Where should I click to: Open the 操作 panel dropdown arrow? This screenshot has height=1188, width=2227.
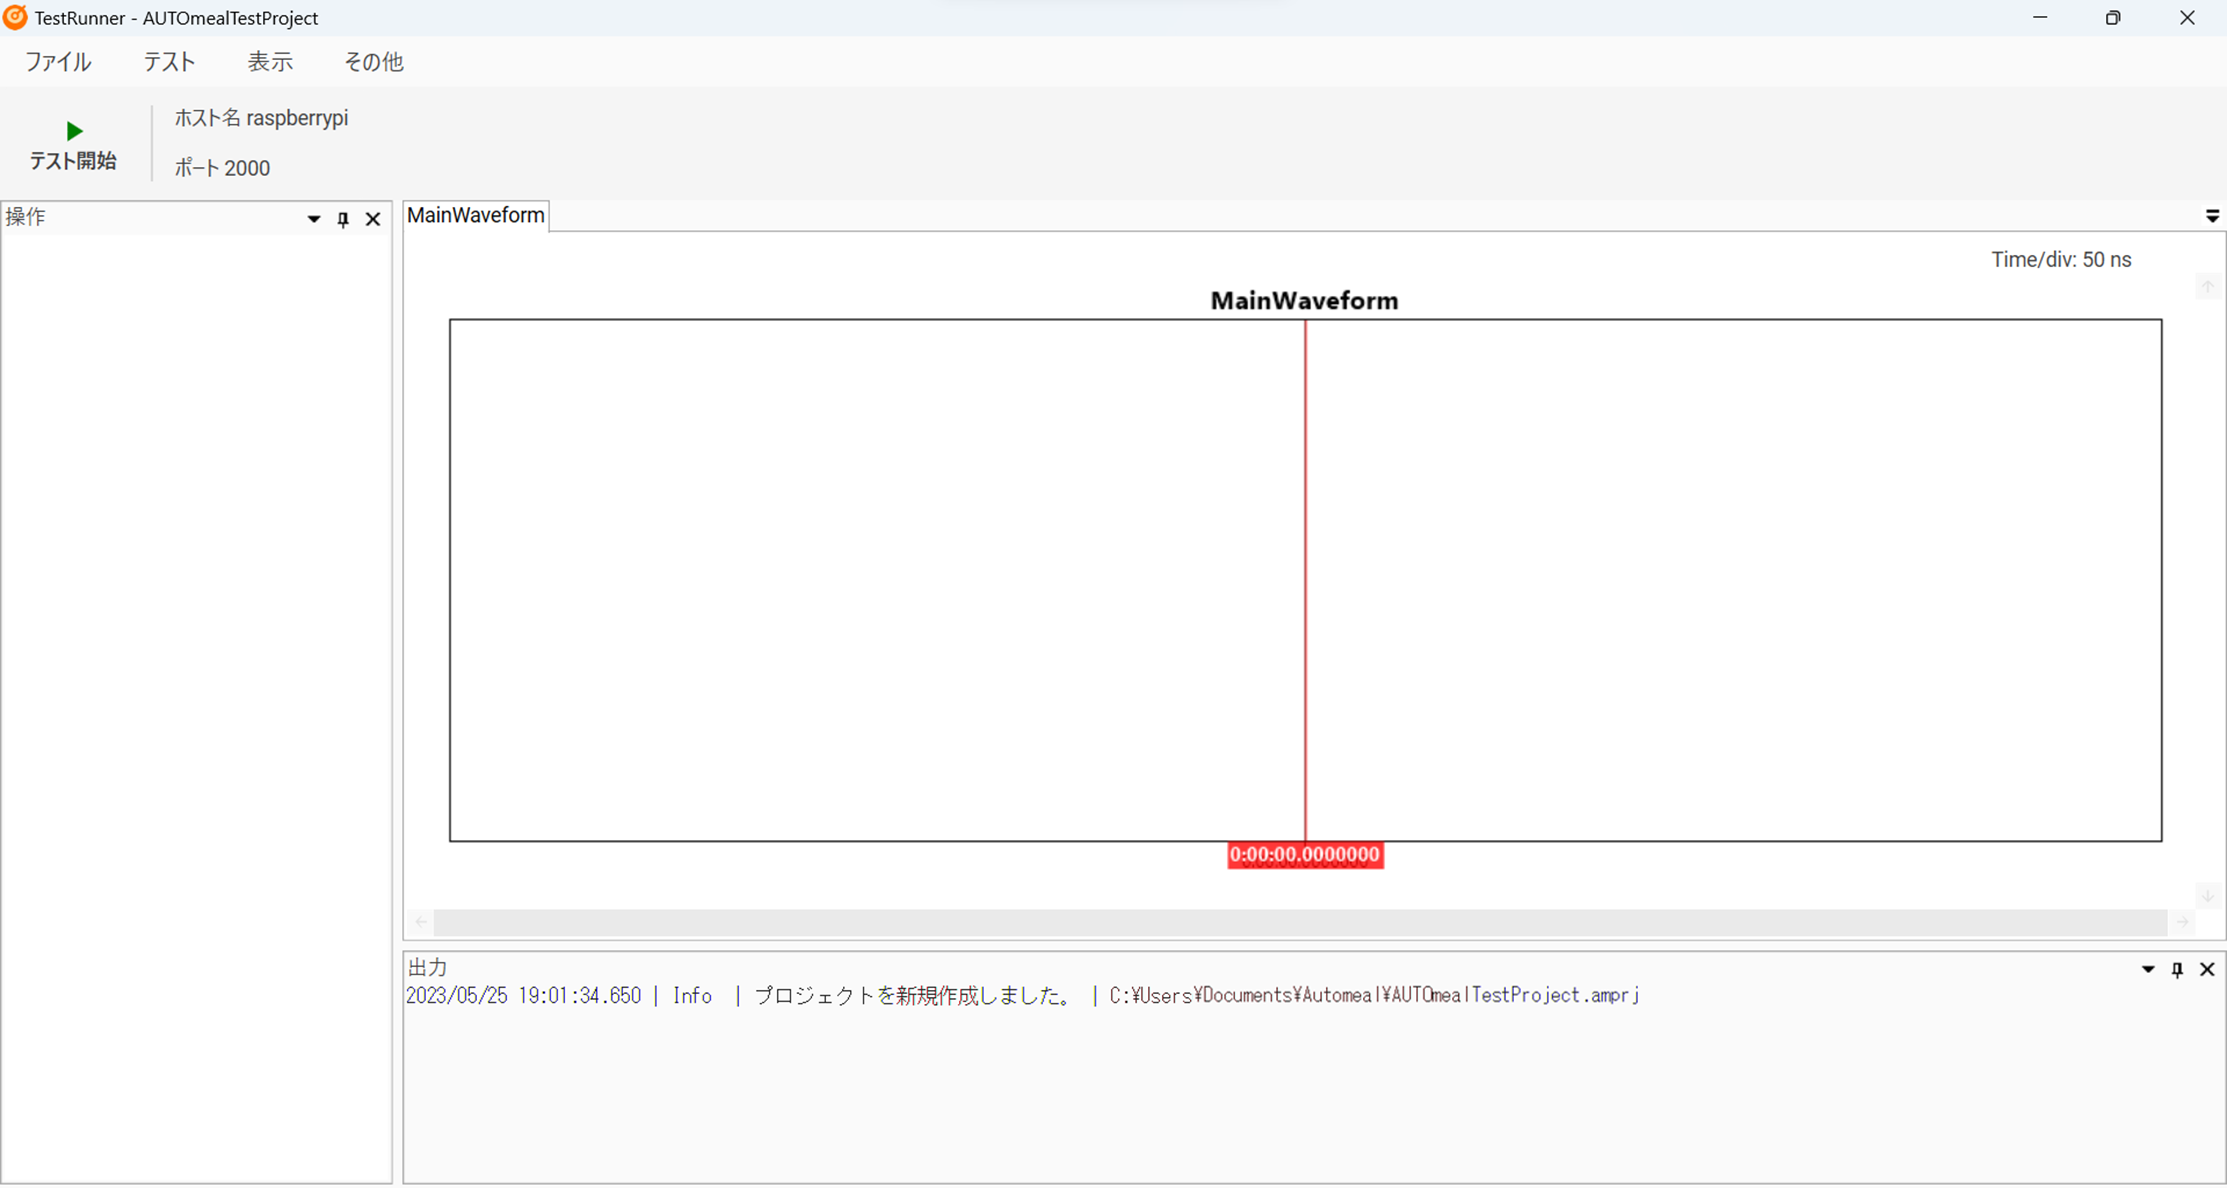314,219
